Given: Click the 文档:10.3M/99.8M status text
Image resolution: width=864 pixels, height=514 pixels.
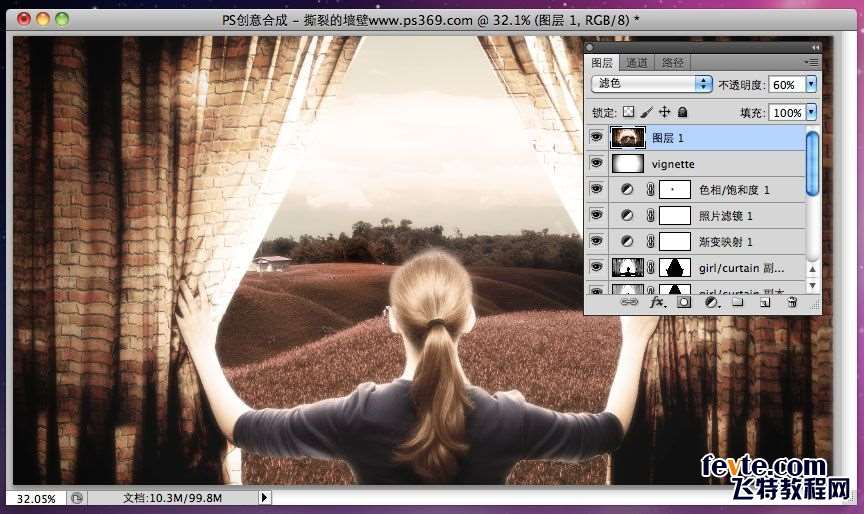Looking at the screenshot, I should (172, 498).
